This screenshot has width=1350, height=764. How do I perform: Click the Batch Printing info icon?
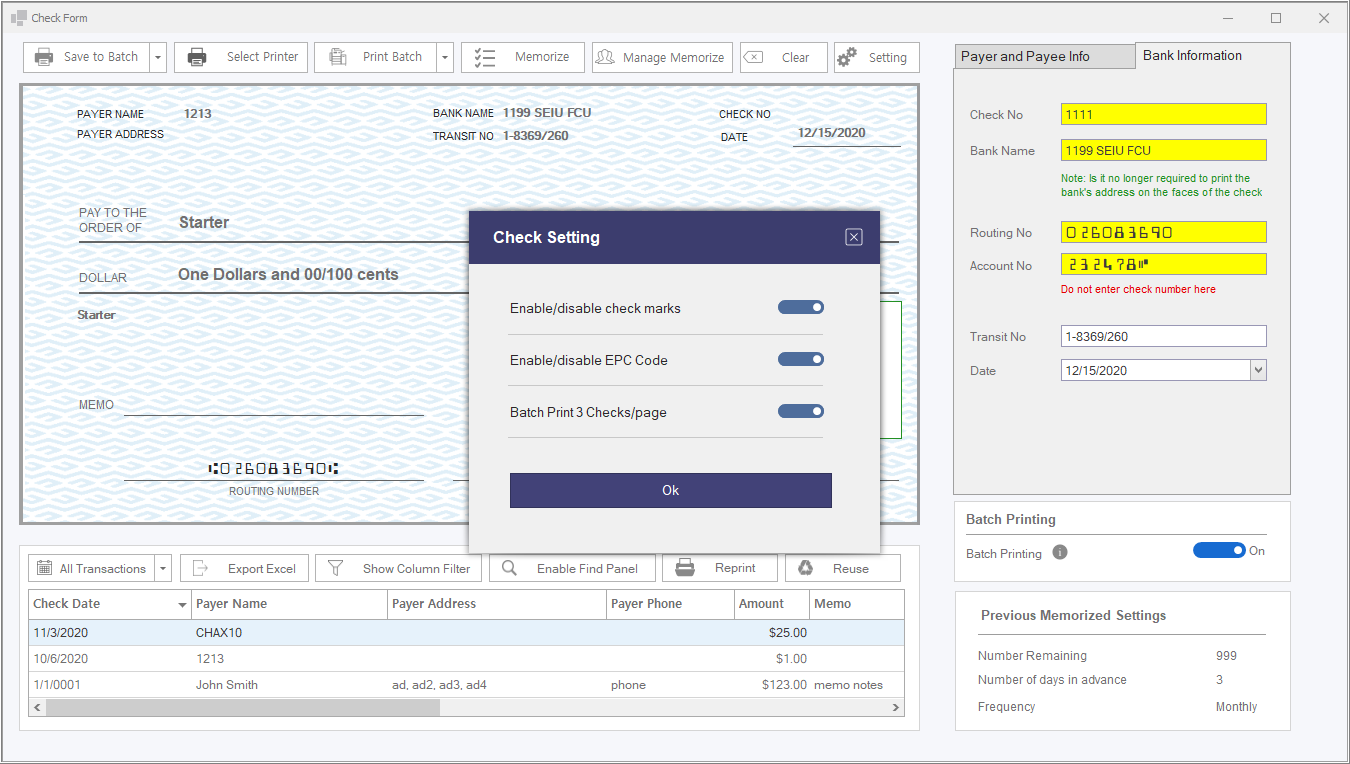[x=1060, y=552]
